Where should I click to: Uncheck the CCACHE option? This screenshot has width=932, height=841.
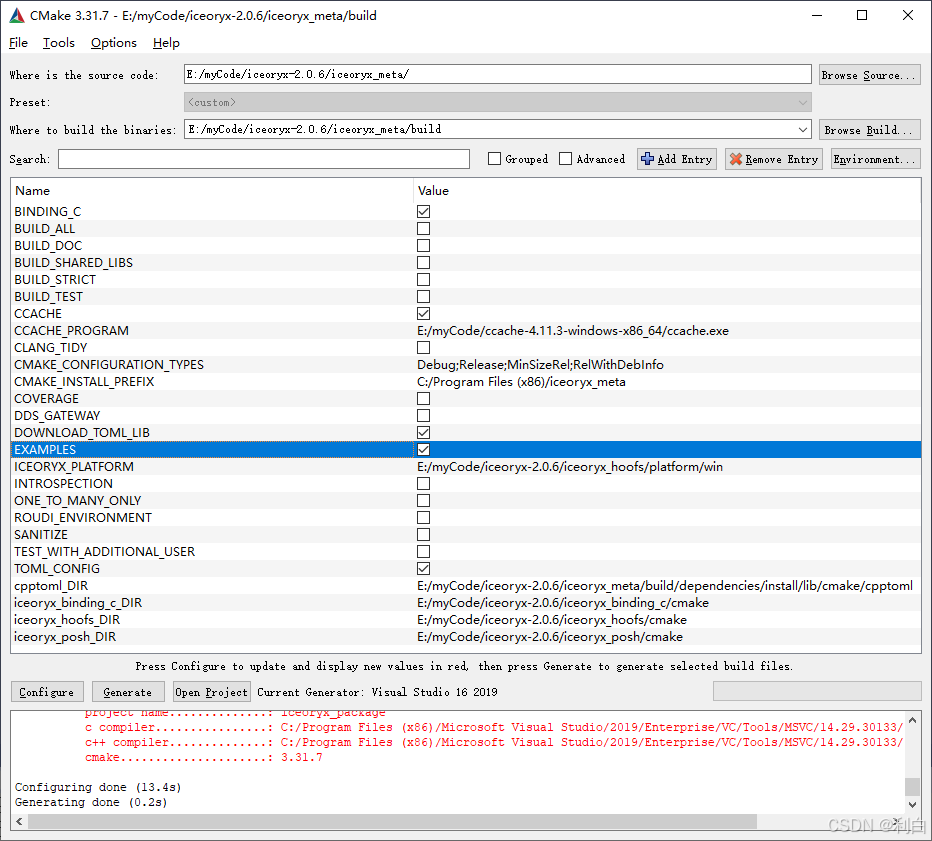pos(423,314)
